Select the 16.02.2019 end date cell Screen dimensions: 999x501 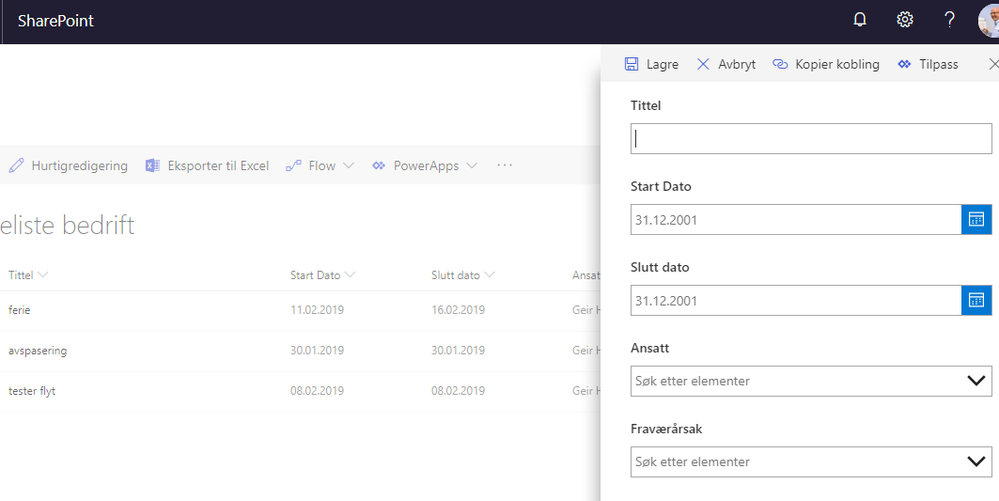tap(458, 310)
